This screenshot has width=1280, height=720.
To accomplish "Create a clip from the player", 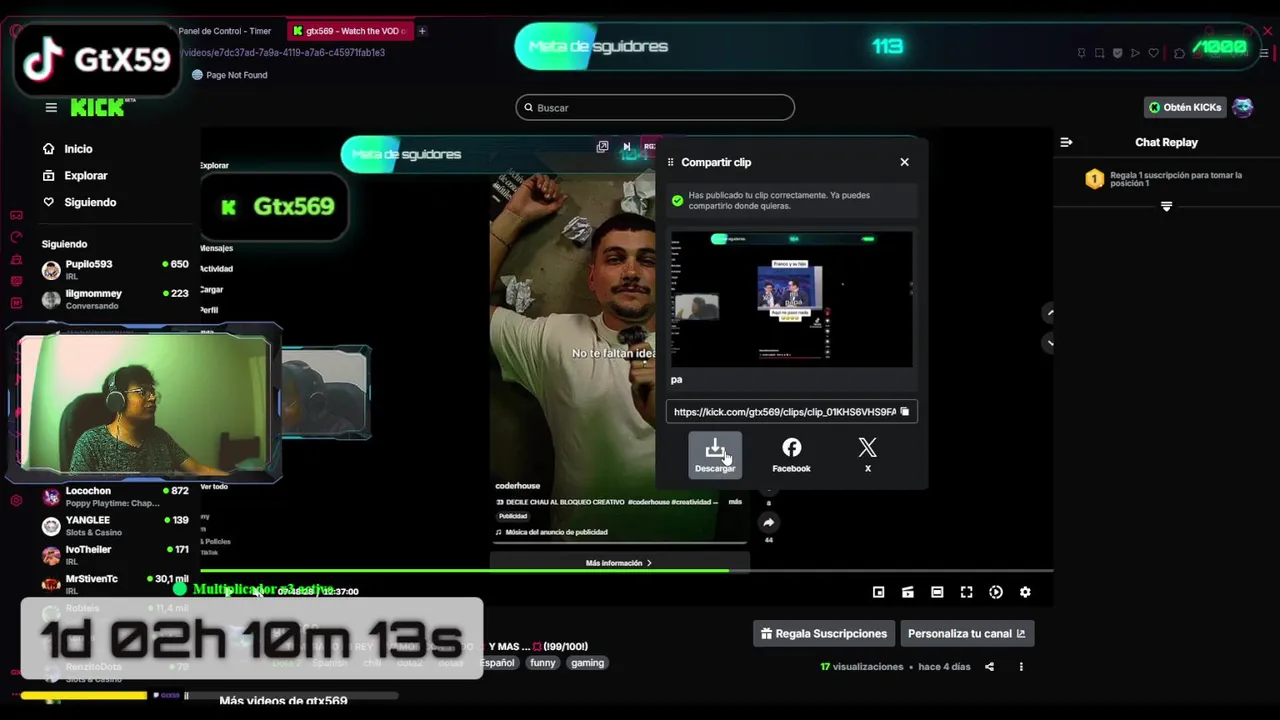I will click(x=908, y=592).
